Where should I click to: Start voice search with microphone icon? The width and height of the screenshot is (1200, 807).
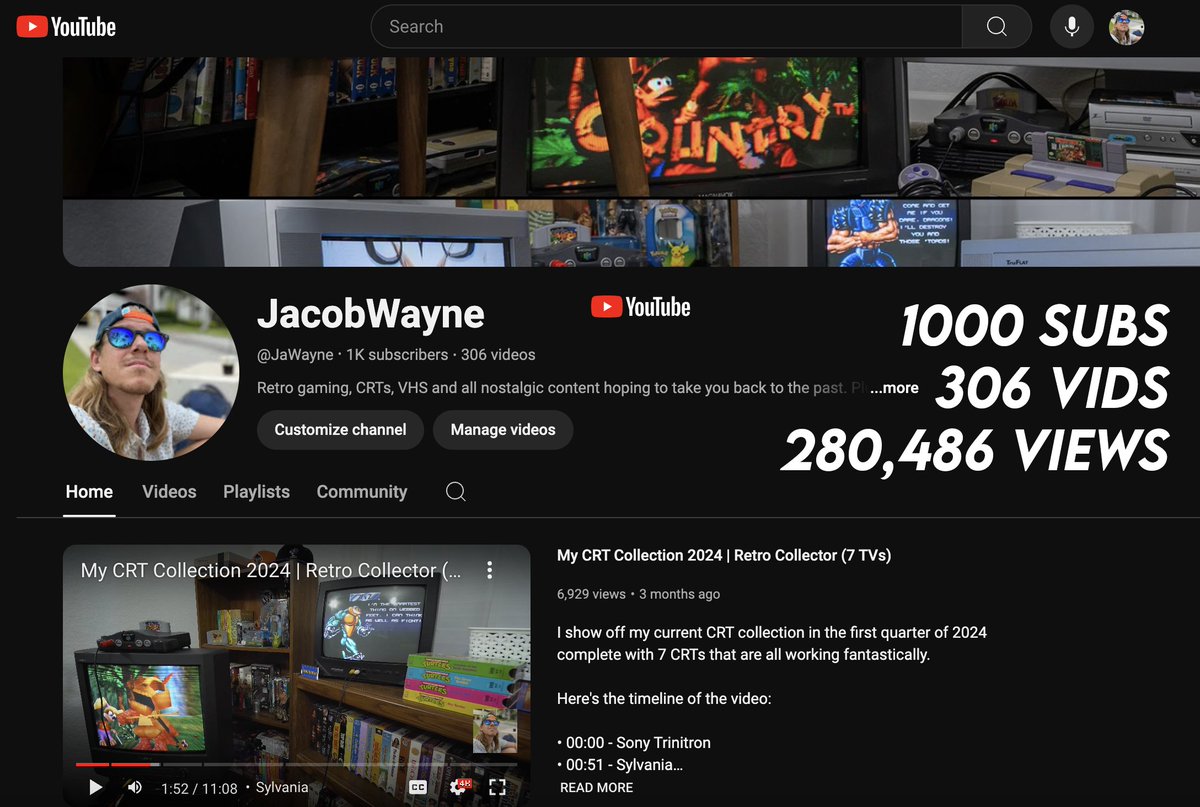coord(1071,27)
